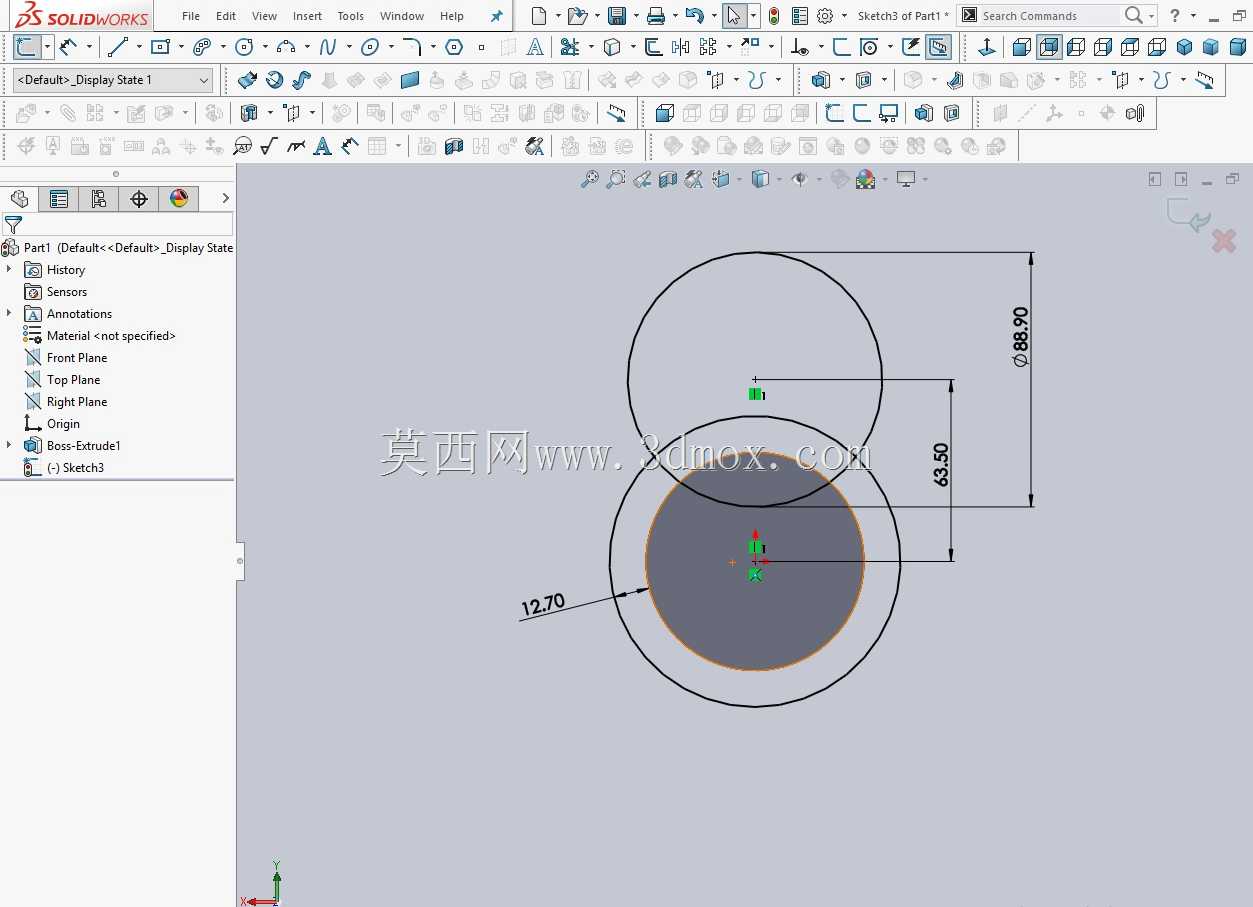Click the Sketch toggle icon

27,47
